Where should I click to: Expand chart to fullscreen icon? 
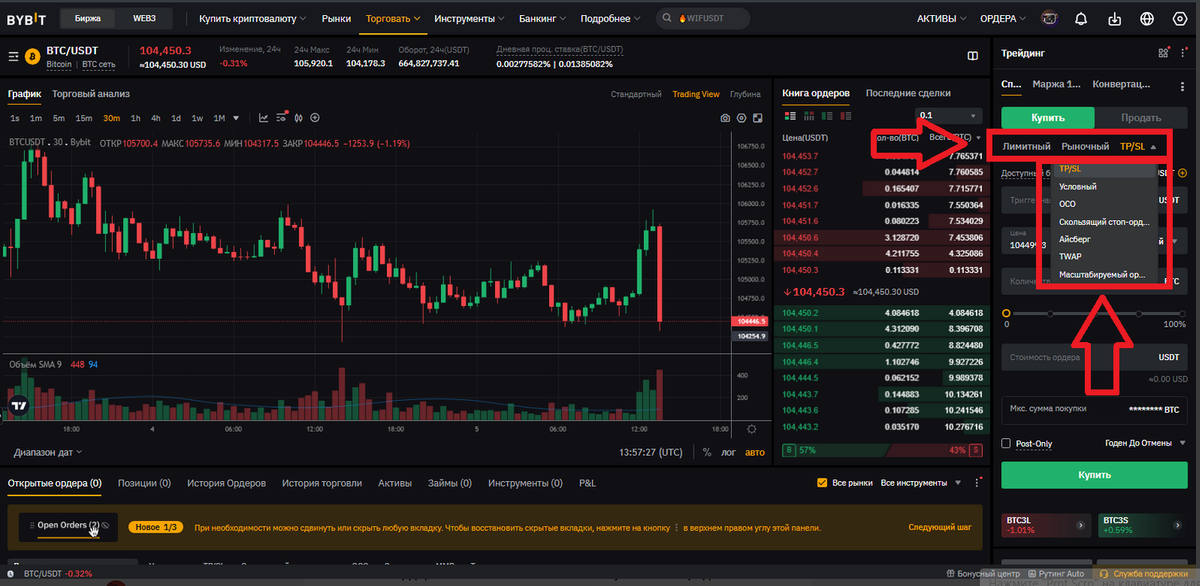[756, 118]
